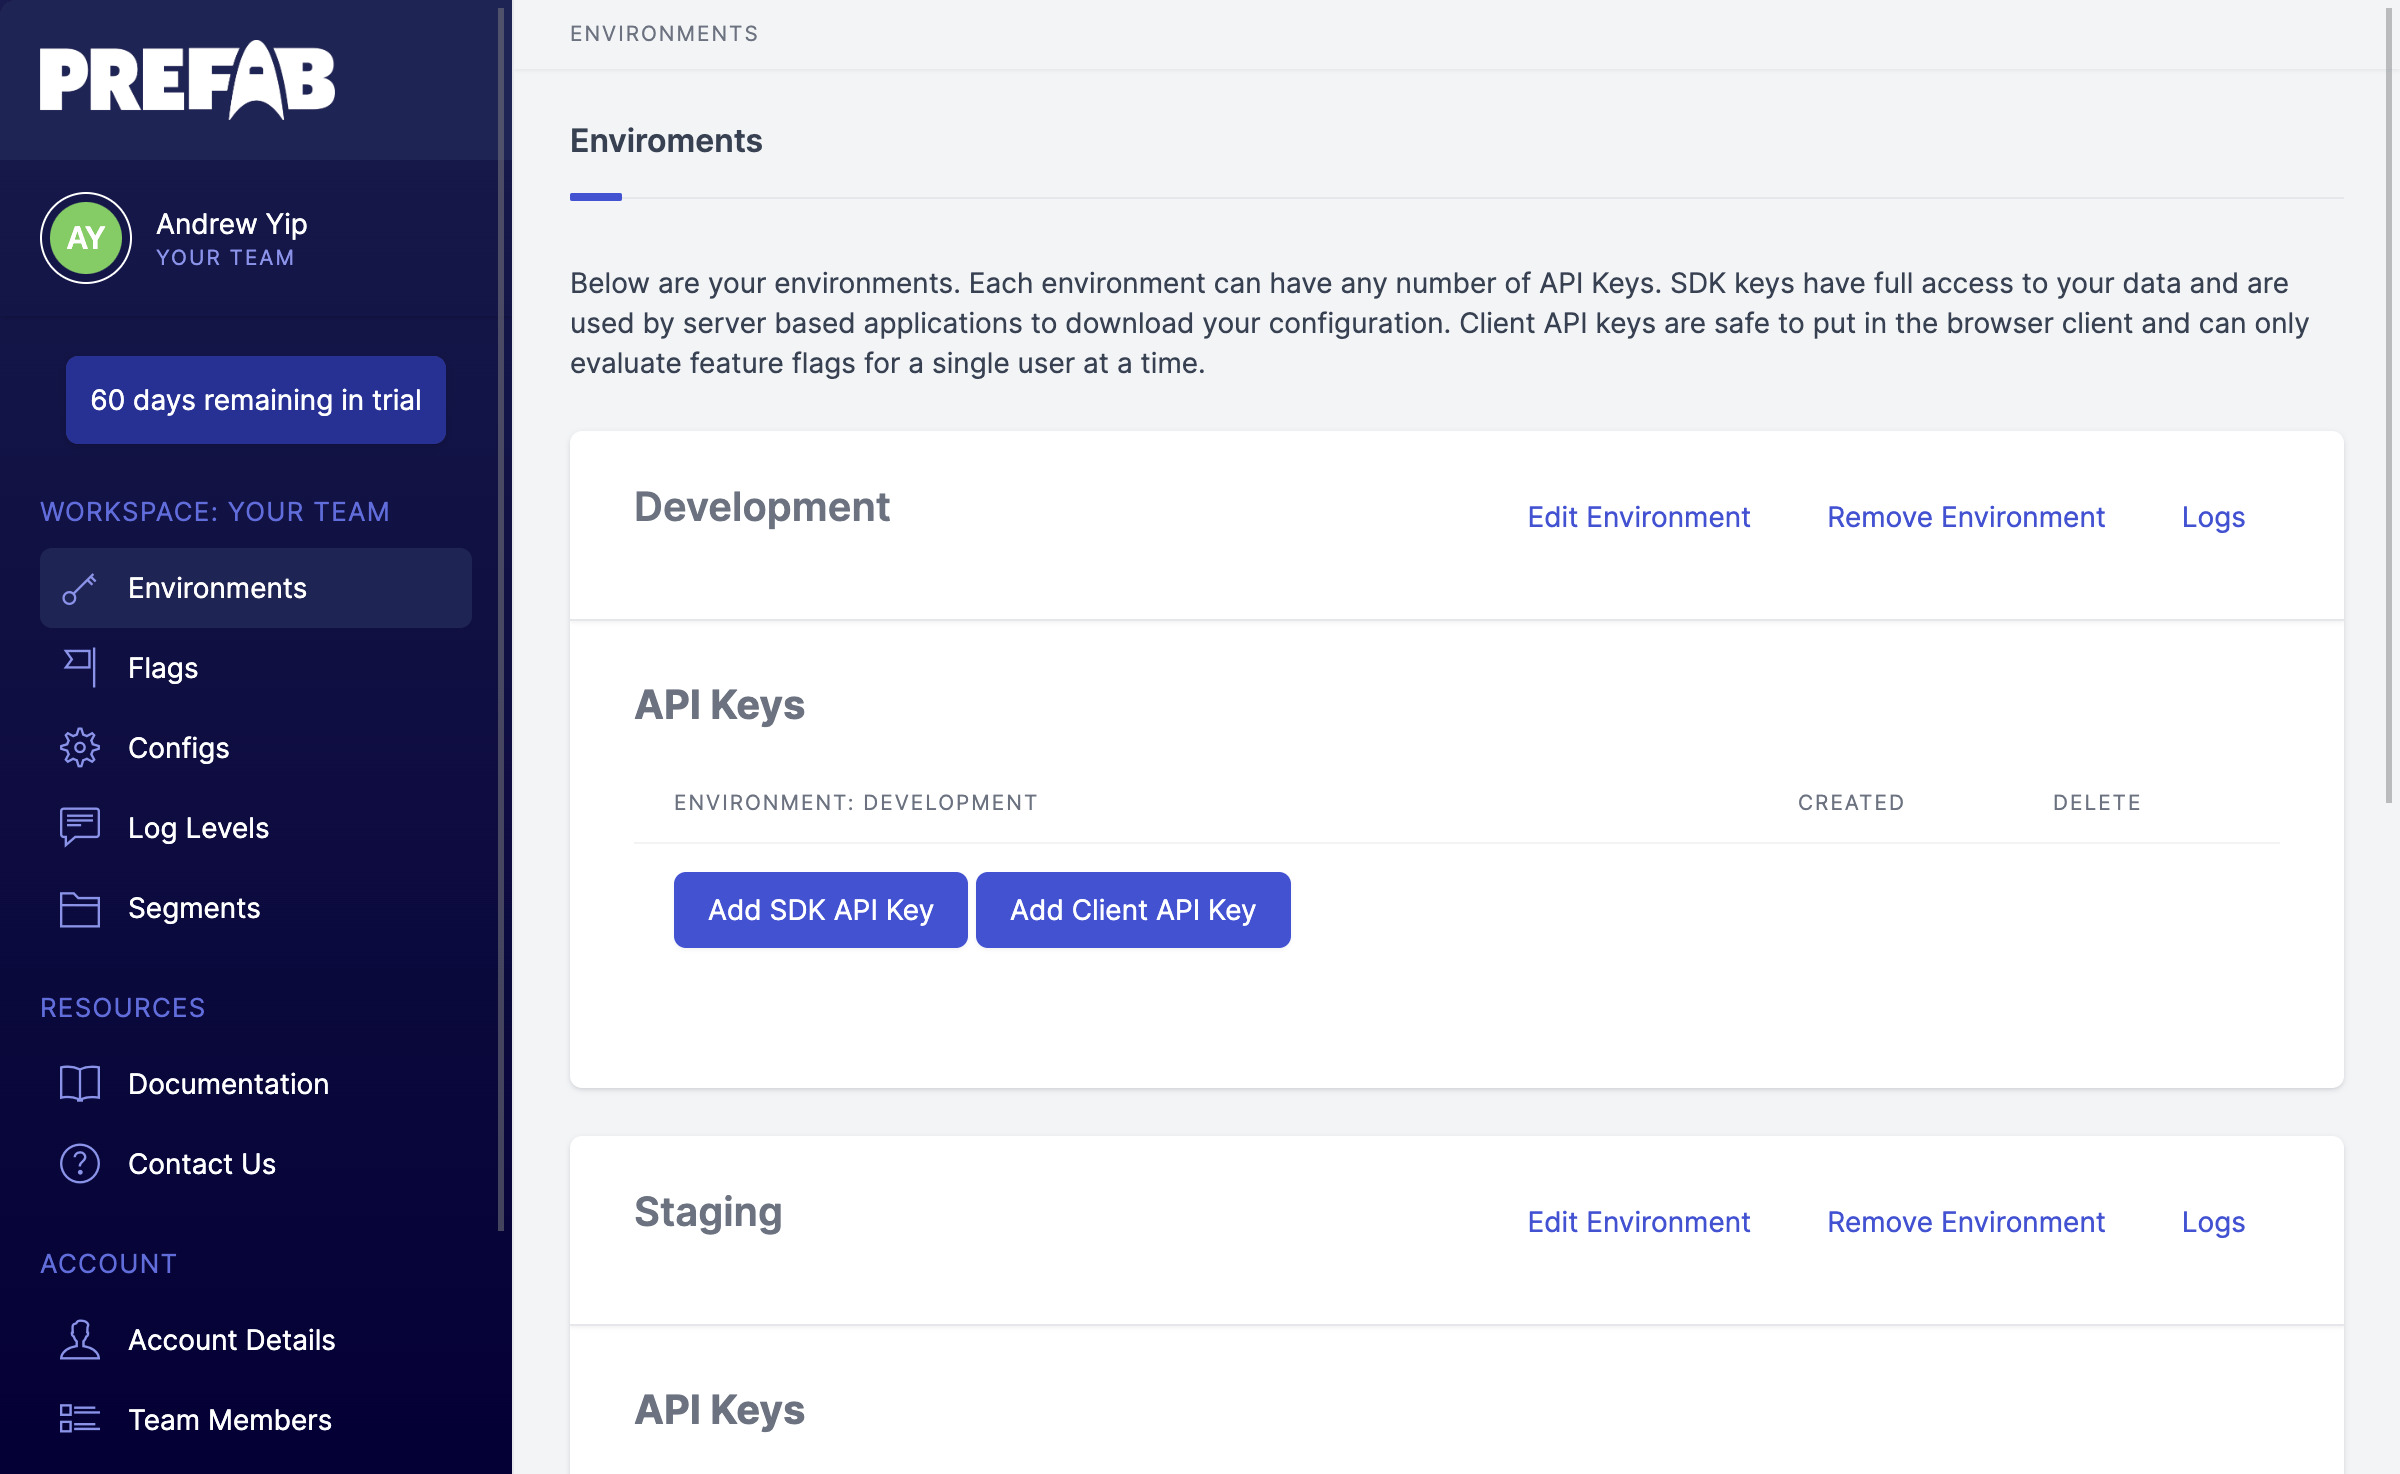Click the Account Details person icon
2400x1474 pixels.
(x=79, y=1339)
